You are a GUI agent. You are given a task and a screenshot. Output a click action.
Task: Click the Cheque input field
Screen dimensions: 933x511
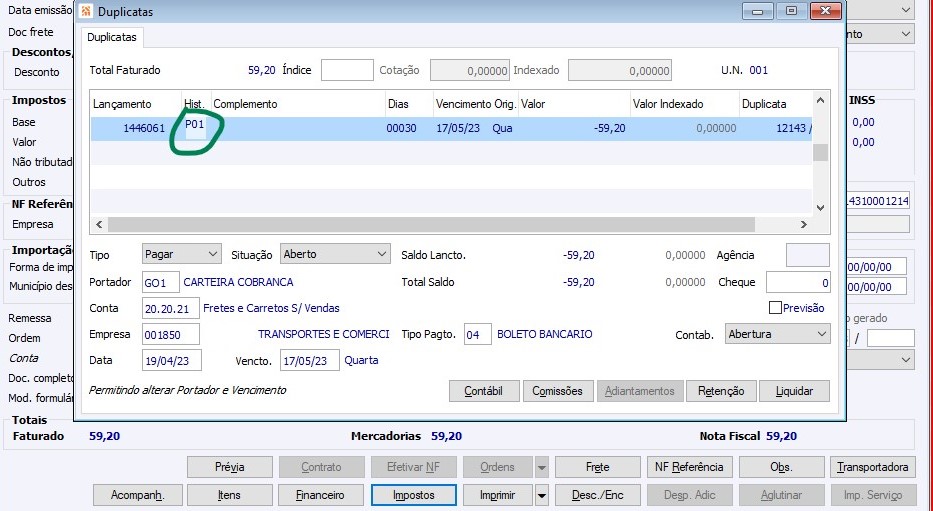click(x=798, y=282)
